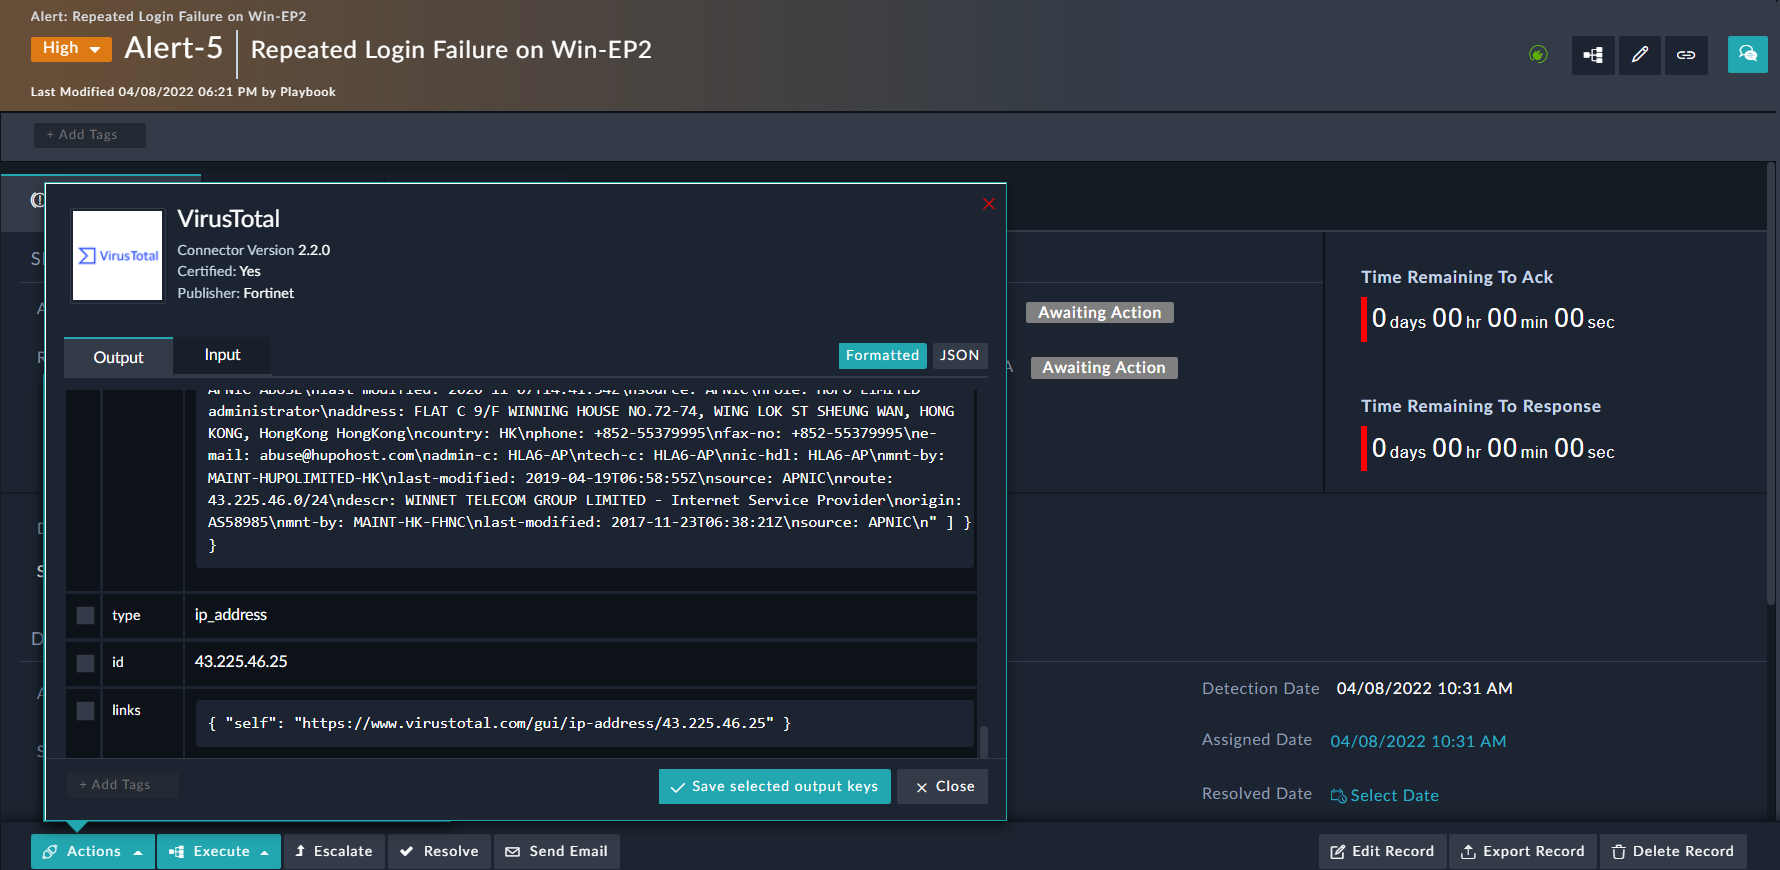Click the VirusTotal output scrollbar thumb
This screenshot has height=870, width=1780.
point(984,741)
